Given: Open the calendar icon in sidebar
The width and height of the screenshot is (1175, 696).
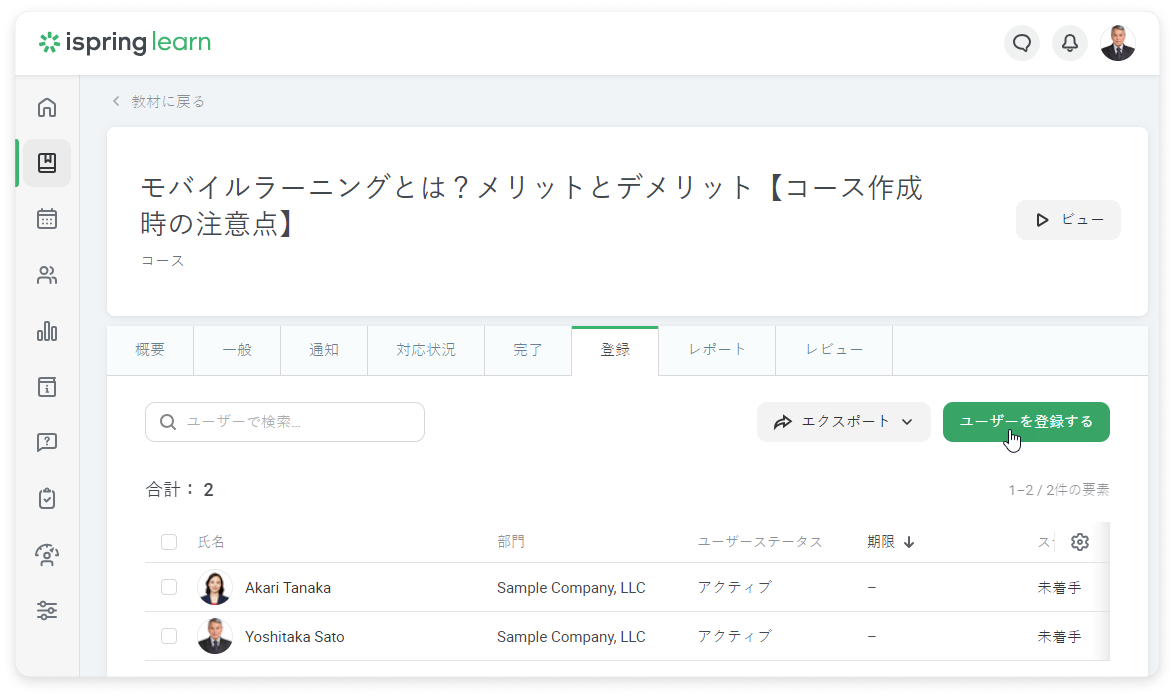Looking at the screenshot, I should (x=47, y=219).
